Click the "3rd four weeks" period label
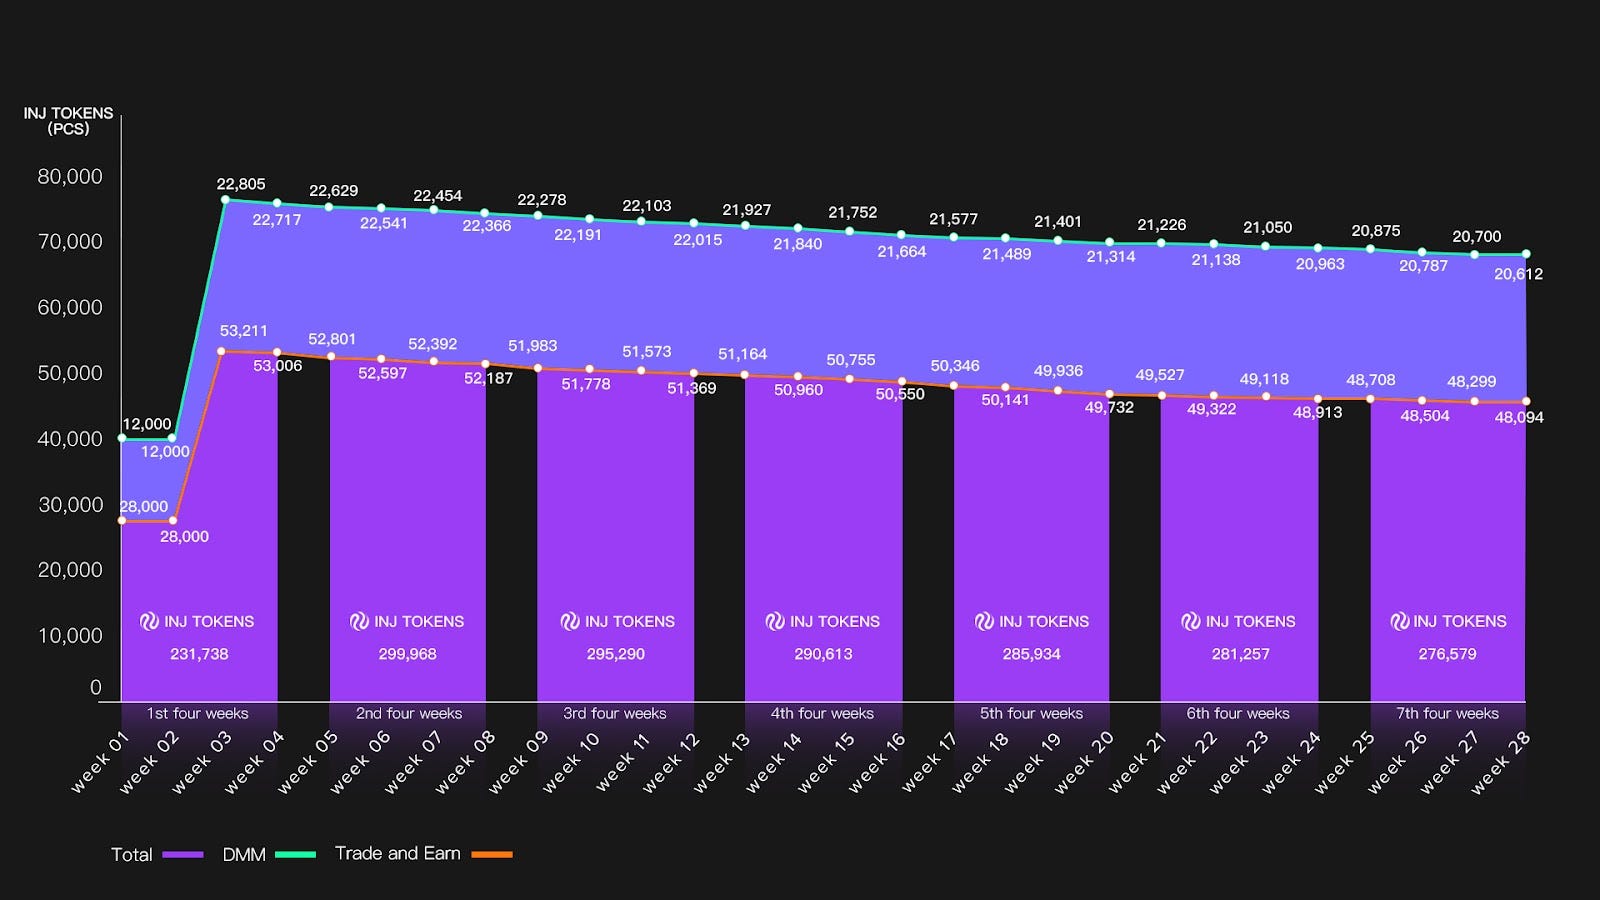The height and width of the screenshot is (900, 1600). [x=615, y=713]
